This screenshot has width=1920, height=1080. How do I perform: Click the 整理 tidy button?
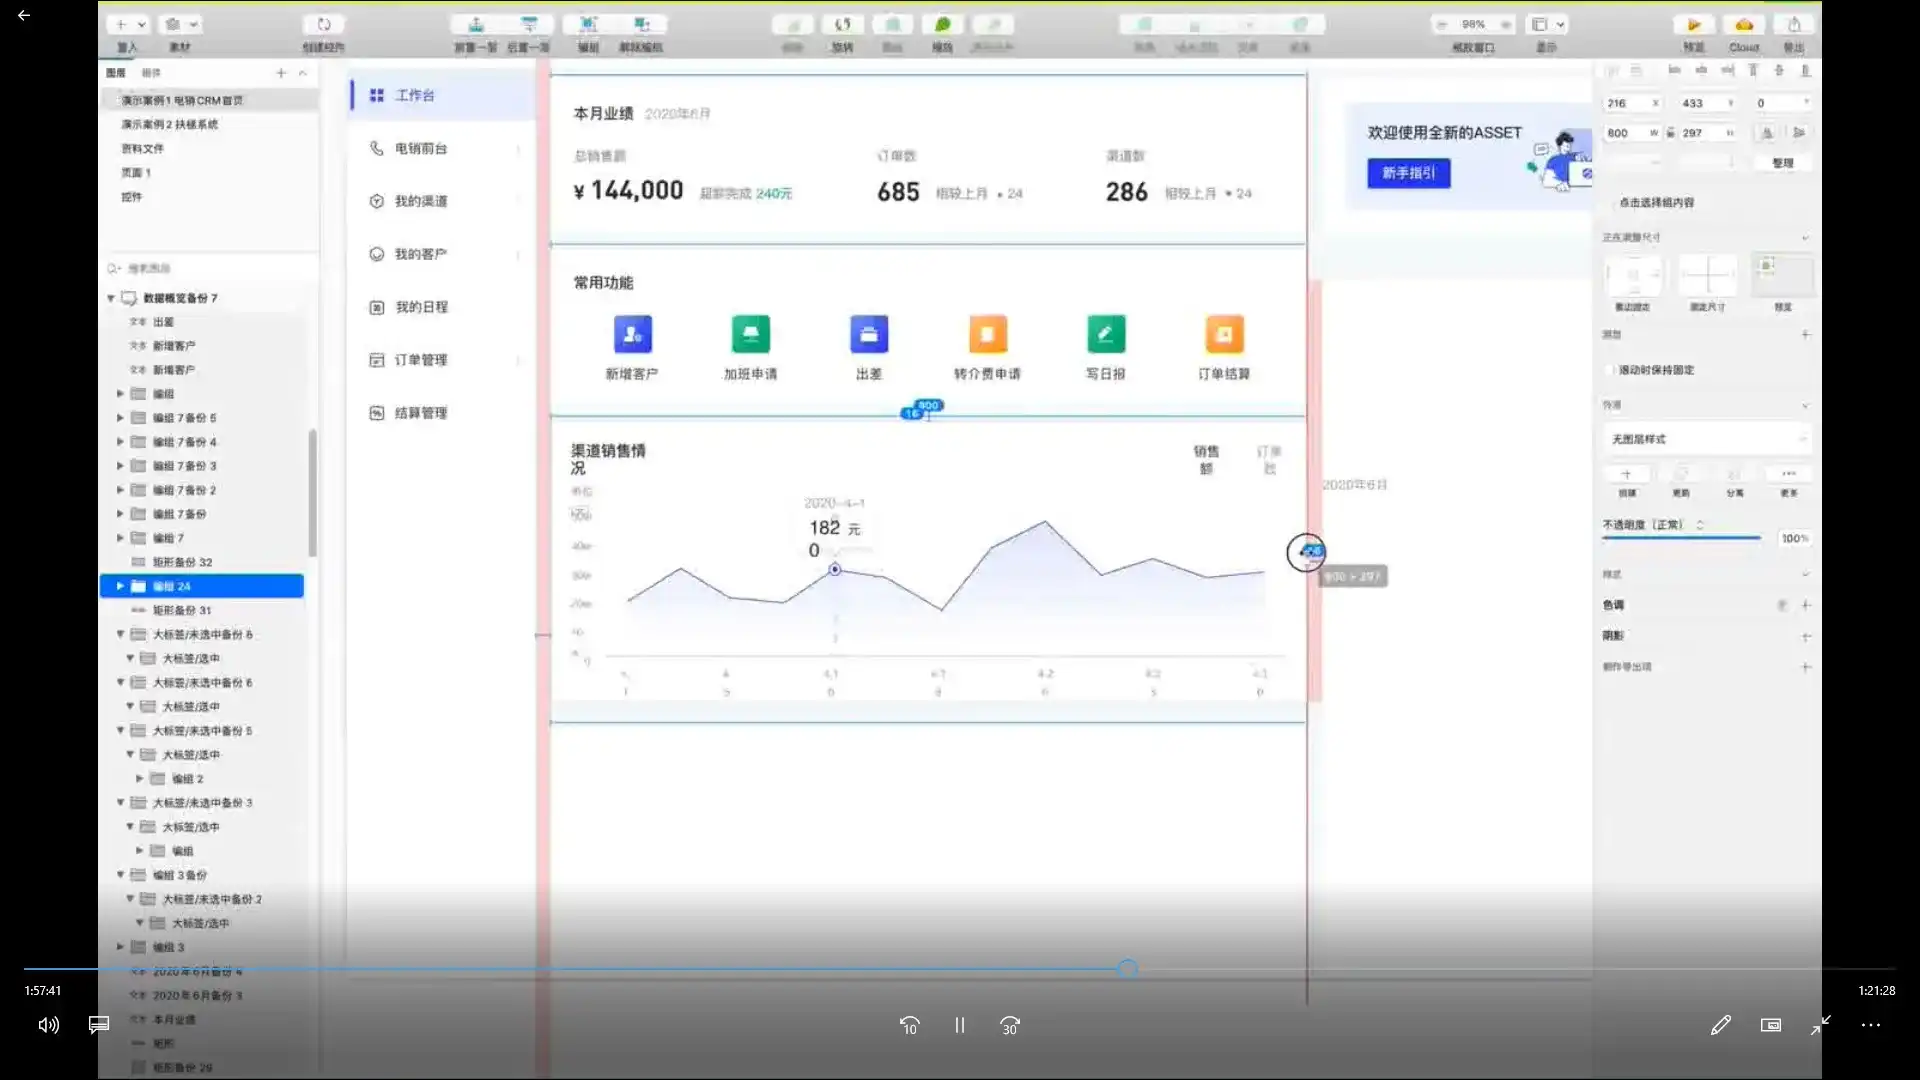[1782, 162]
